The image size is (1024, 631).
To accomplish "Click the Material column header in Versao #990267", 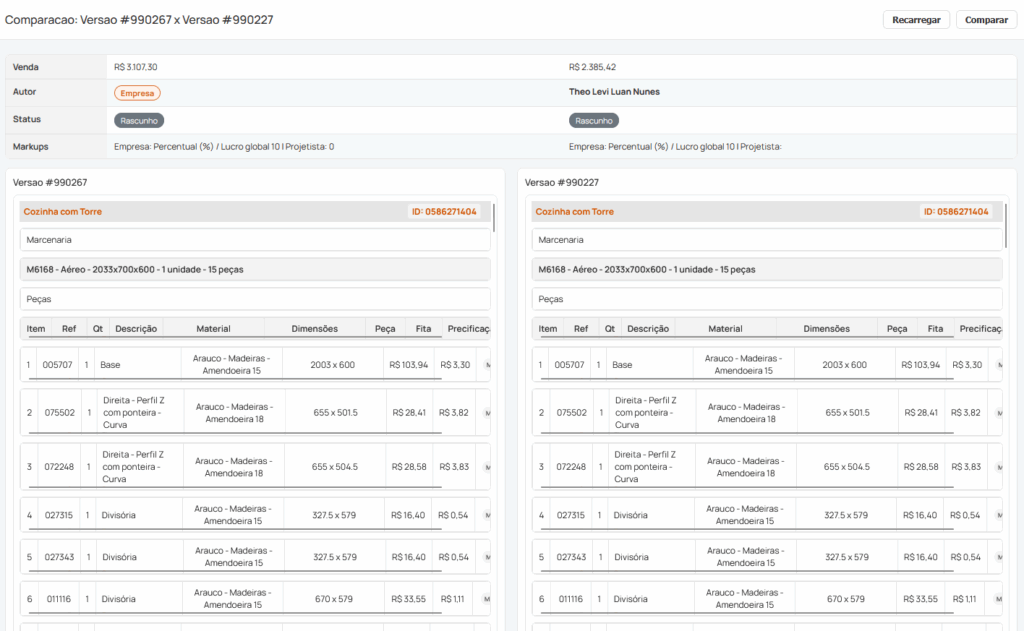I will (213, 328).
